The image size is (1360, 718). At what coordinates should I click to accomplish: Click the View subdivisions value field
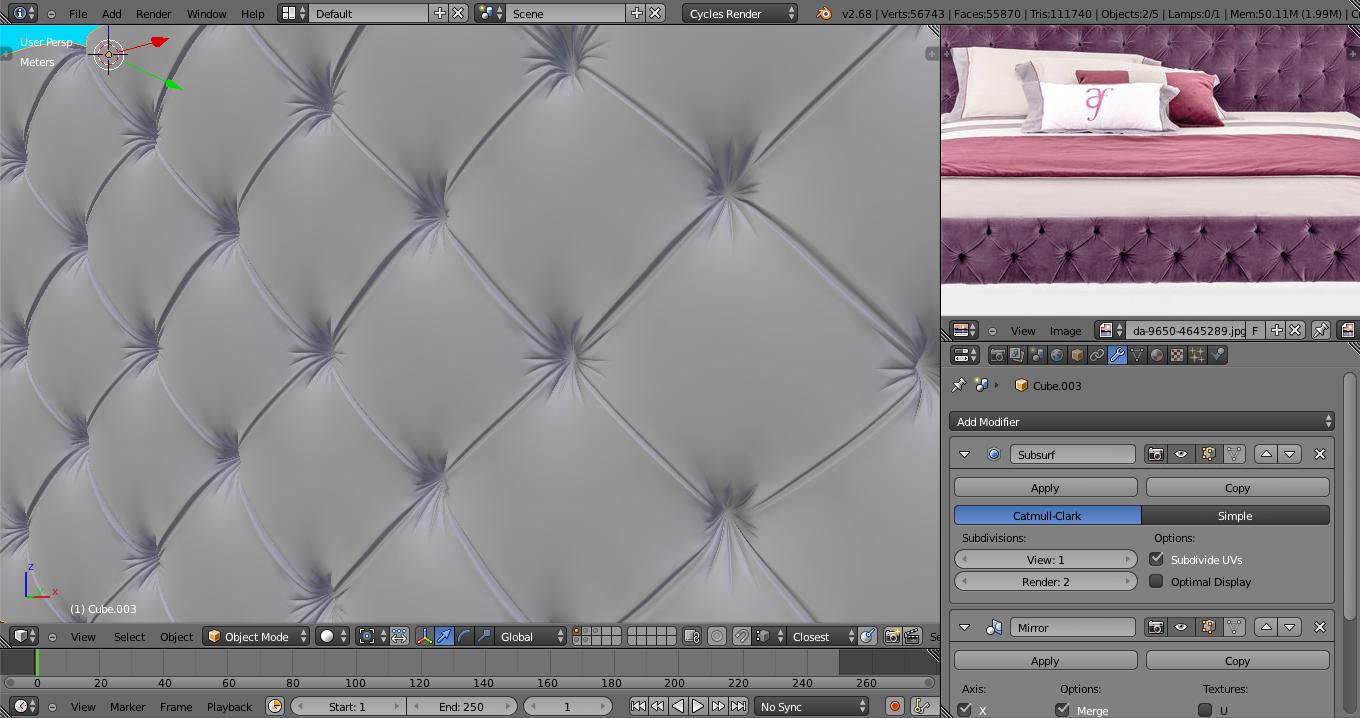pos(1045,559)
